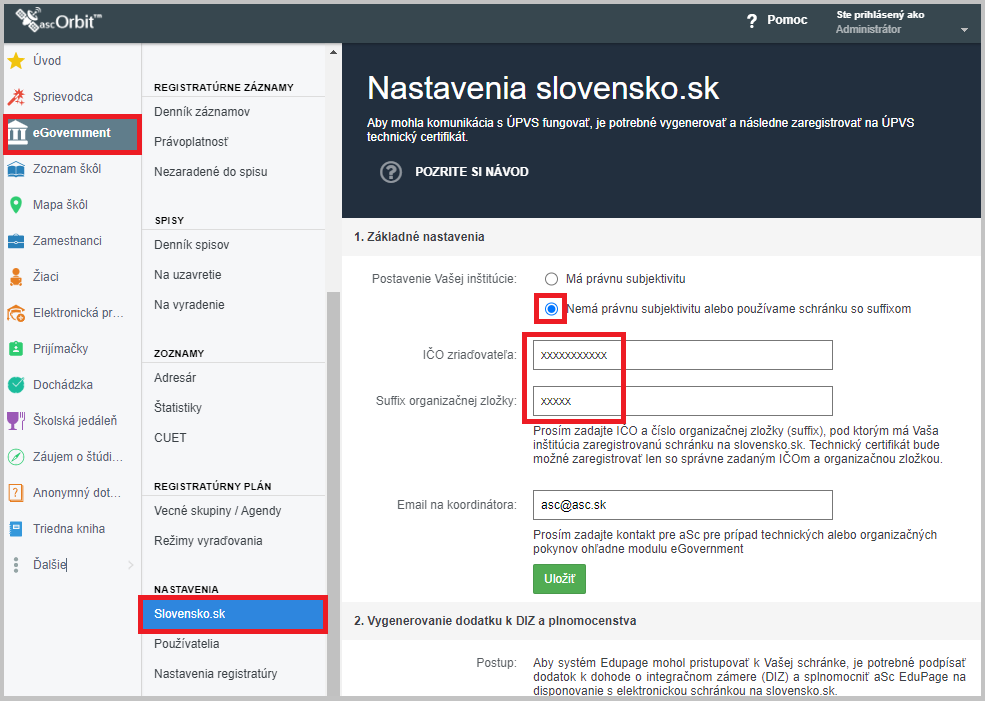Image resolution: width=985 pixels, height=701 pixels.
Task: Open Denník záznamov menu item
Action: [x=202, y=112]
